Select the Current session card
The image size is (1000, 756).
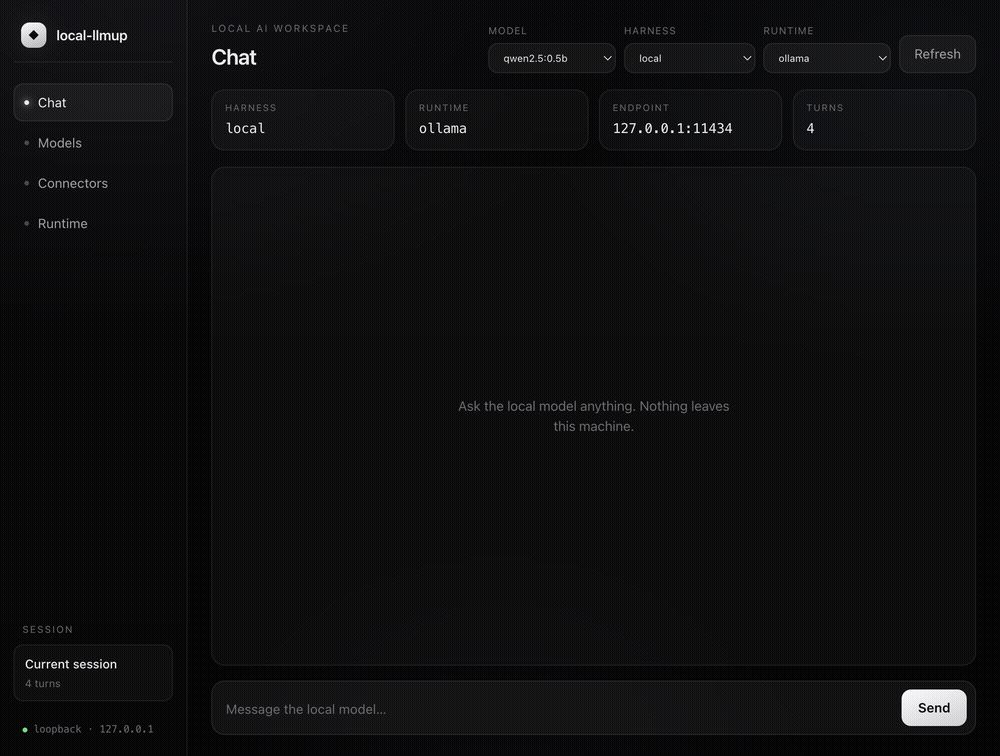(x=93, y=673)
